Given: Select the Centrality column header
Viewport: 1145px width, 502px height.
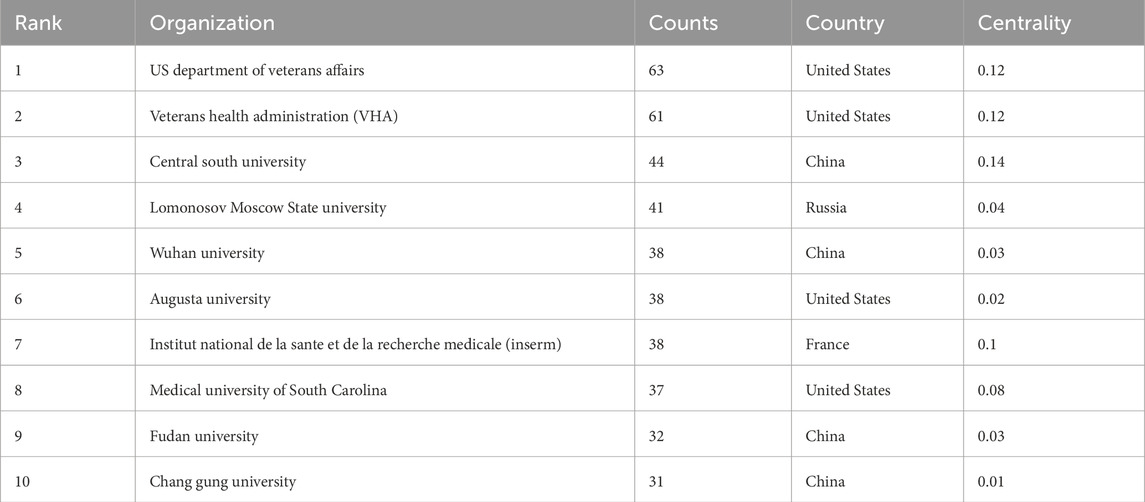Looking at the screenshot, I should (x=1022, y=23).
